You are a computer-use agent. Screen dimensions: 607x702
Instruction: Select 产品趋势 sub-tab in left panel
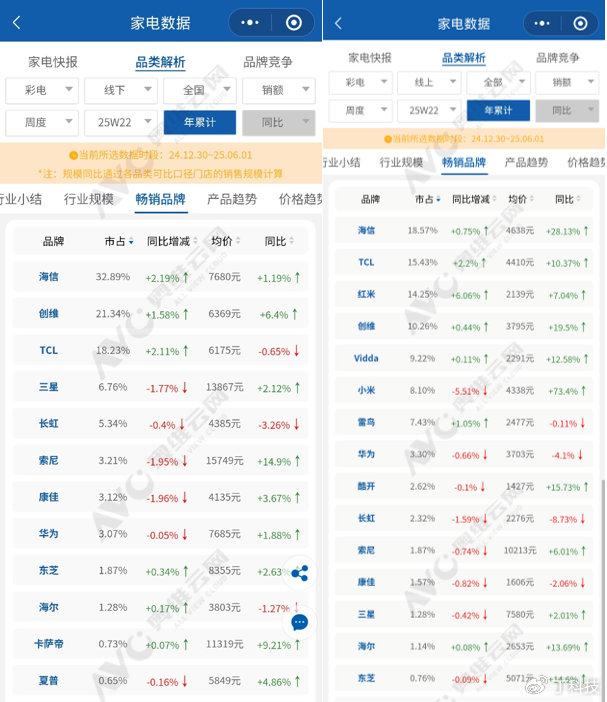pyautogui.click(x=232, y=199)
